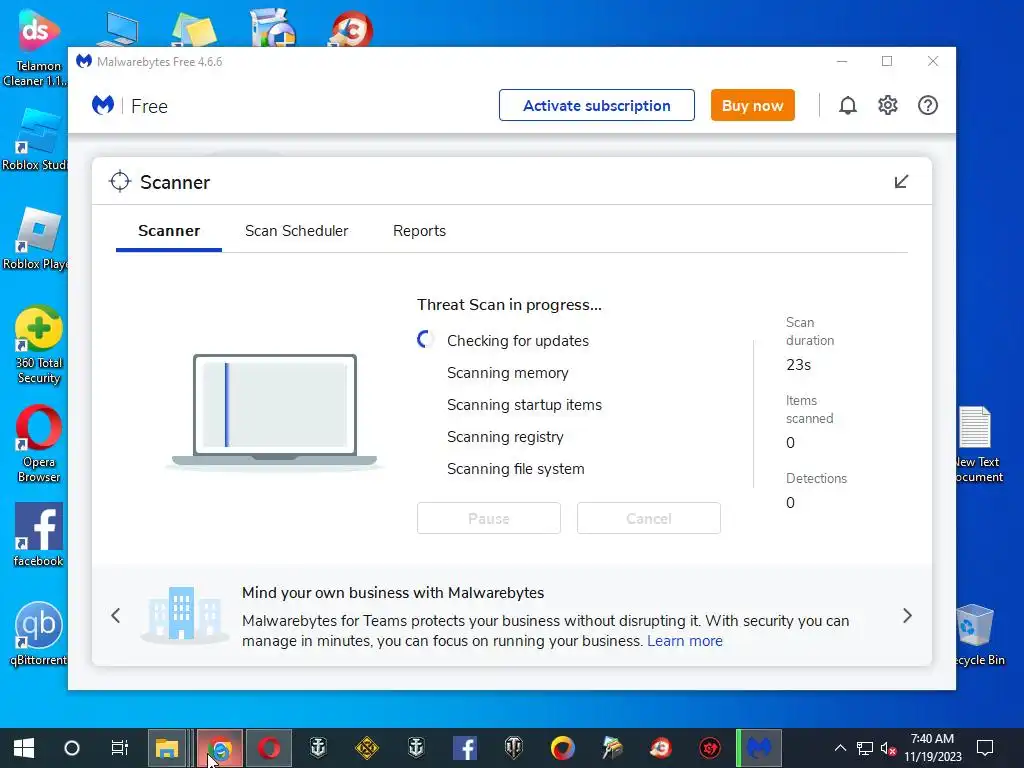1024x768 pixels.
Task: Click the Scanner crosshair icon in the panel header
Action: (120, 182)
